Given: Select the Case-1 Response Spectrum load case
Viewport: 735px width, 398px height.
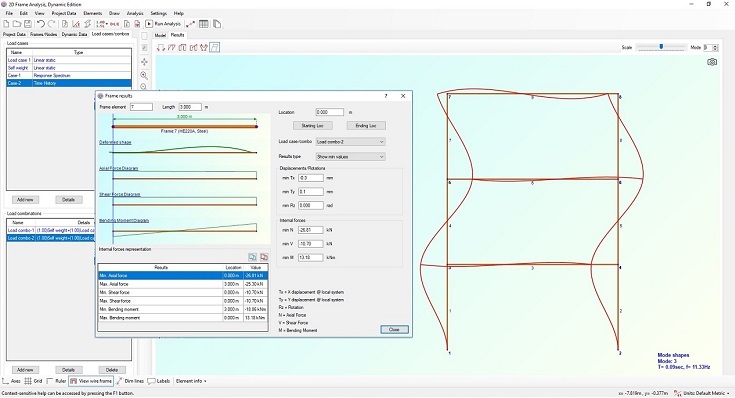Looking at the screenshot, I should coord(69,75).
